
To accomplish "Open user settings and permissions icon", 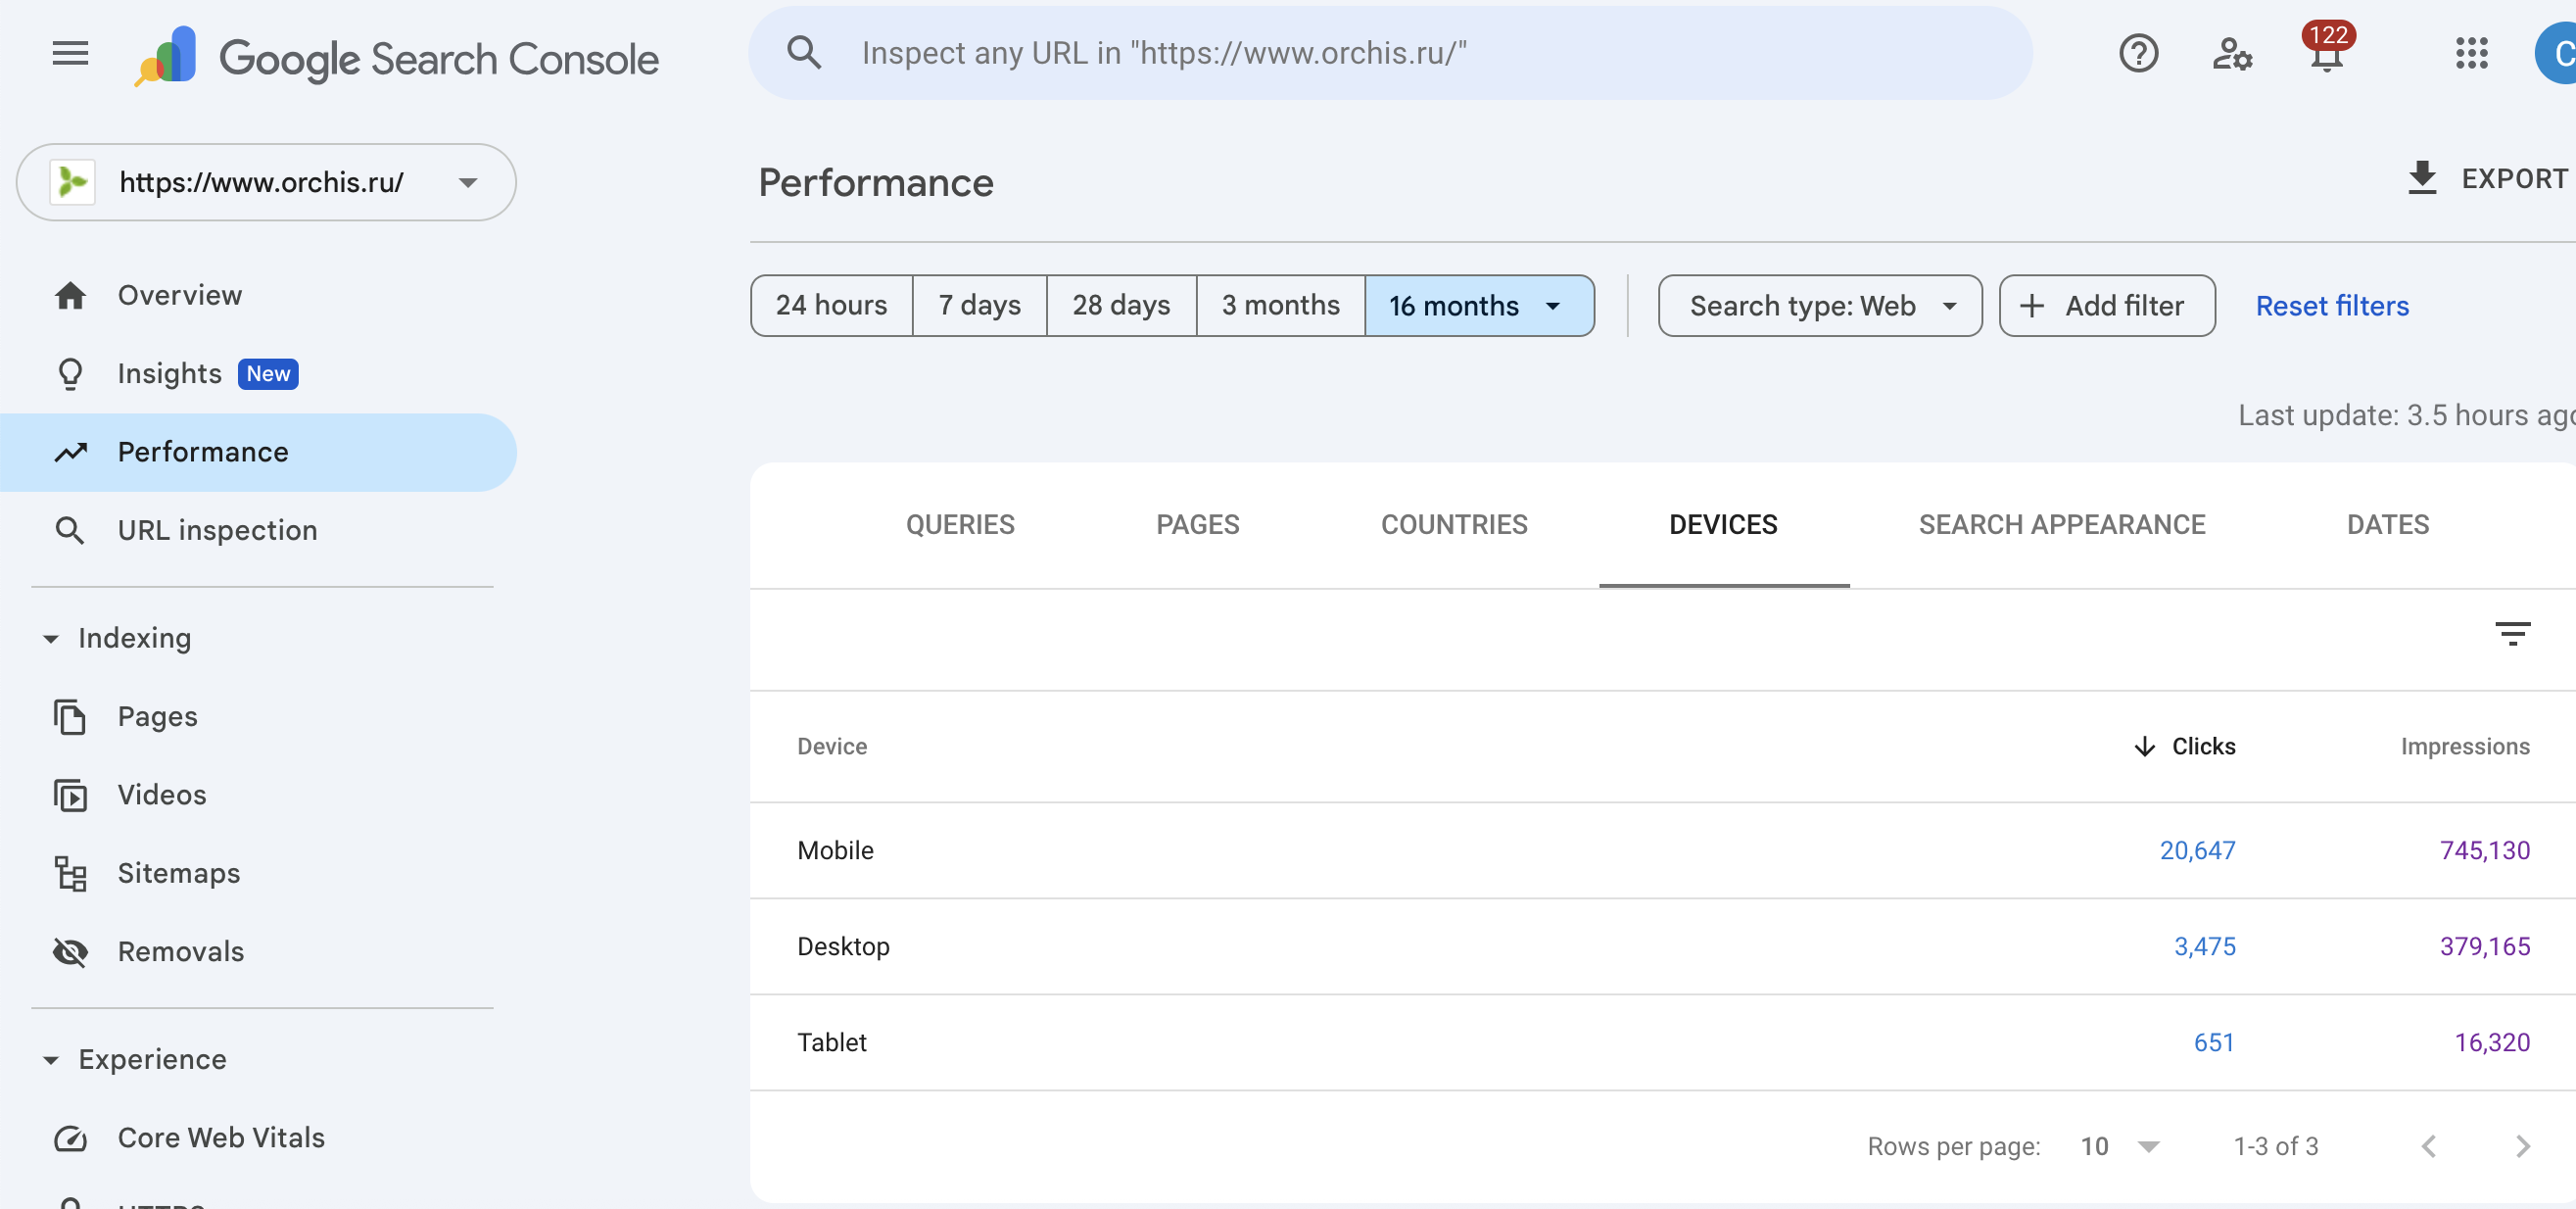I will click(2231, 54).
